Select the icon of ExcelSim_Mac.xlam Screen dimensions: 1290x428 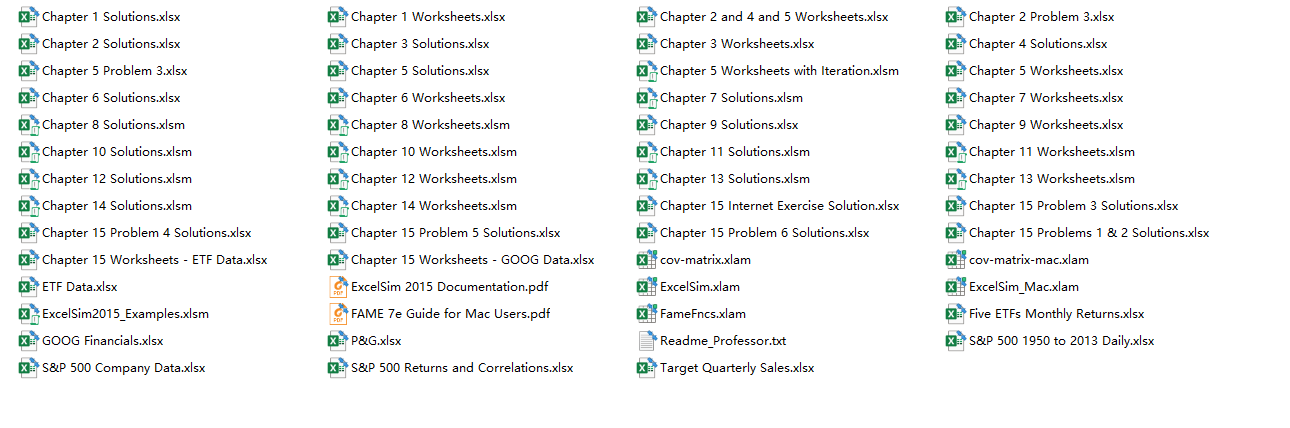pyautogui.click(x=955, y=287)
